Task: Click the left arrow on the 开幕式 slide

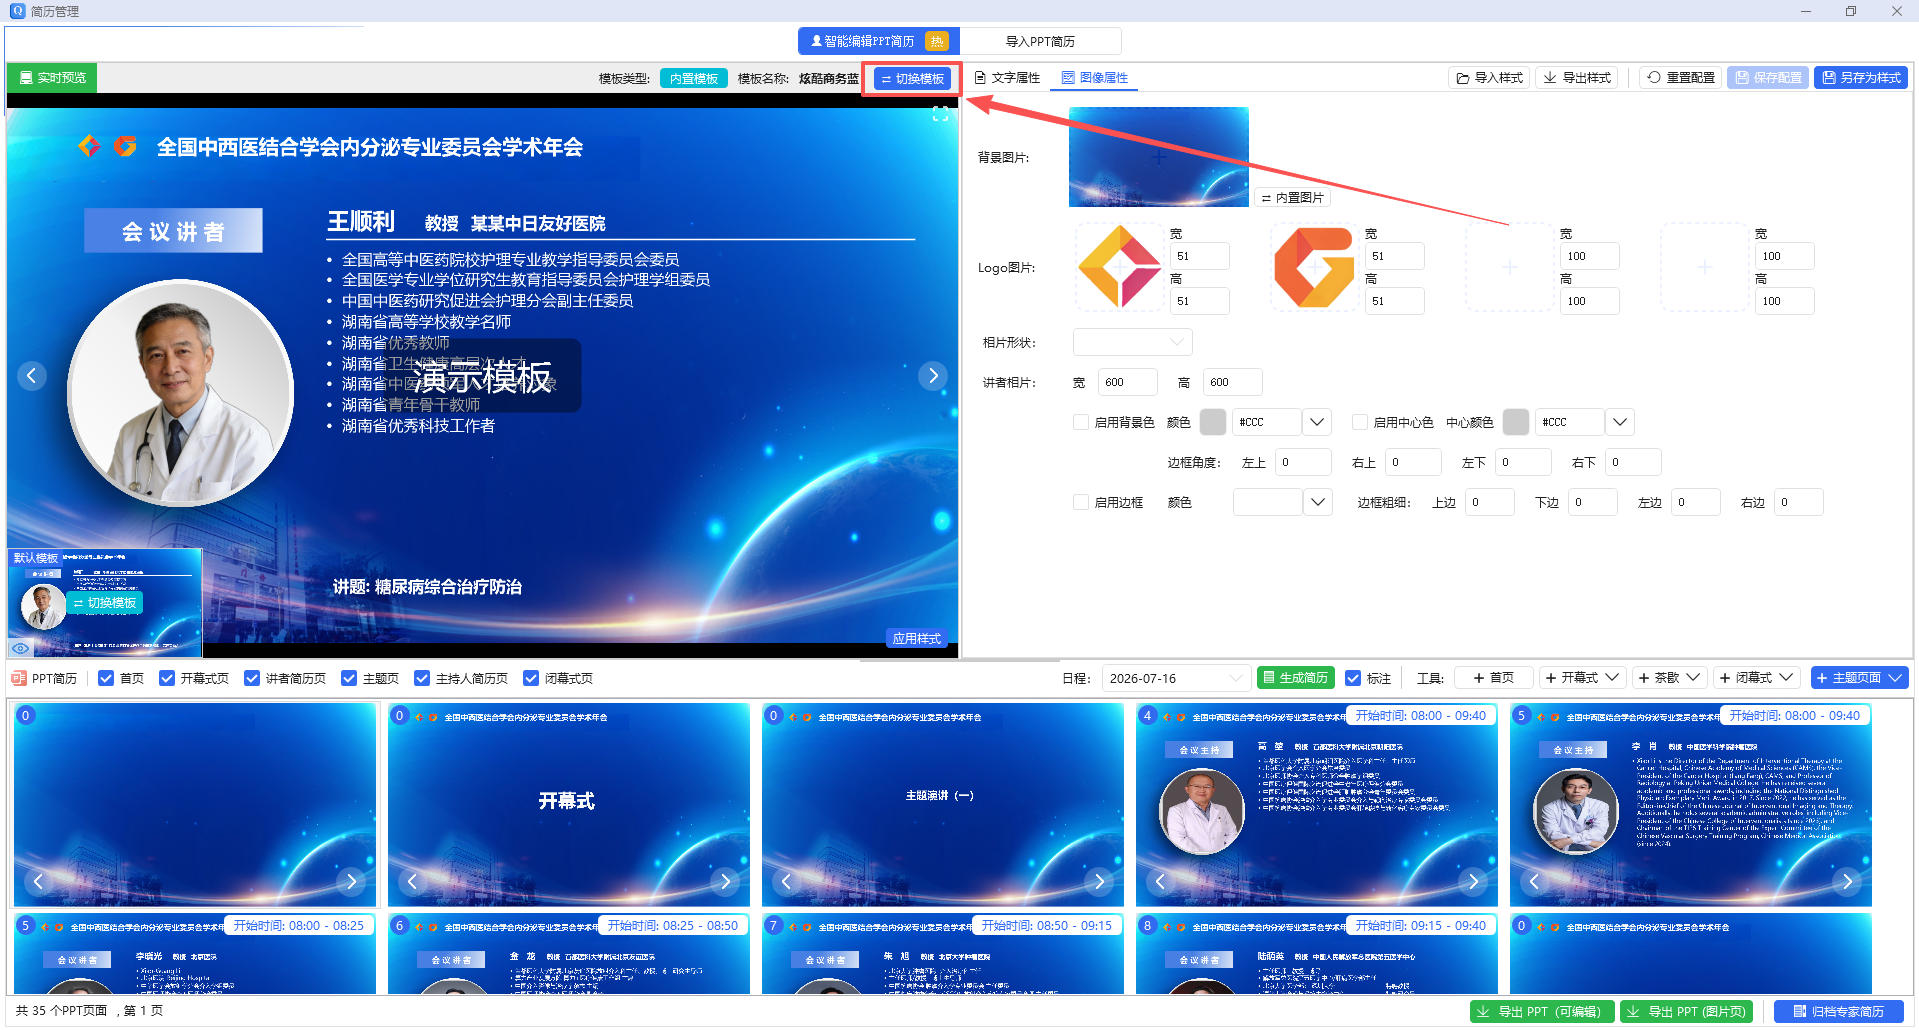Action: [x=412, y=881]
